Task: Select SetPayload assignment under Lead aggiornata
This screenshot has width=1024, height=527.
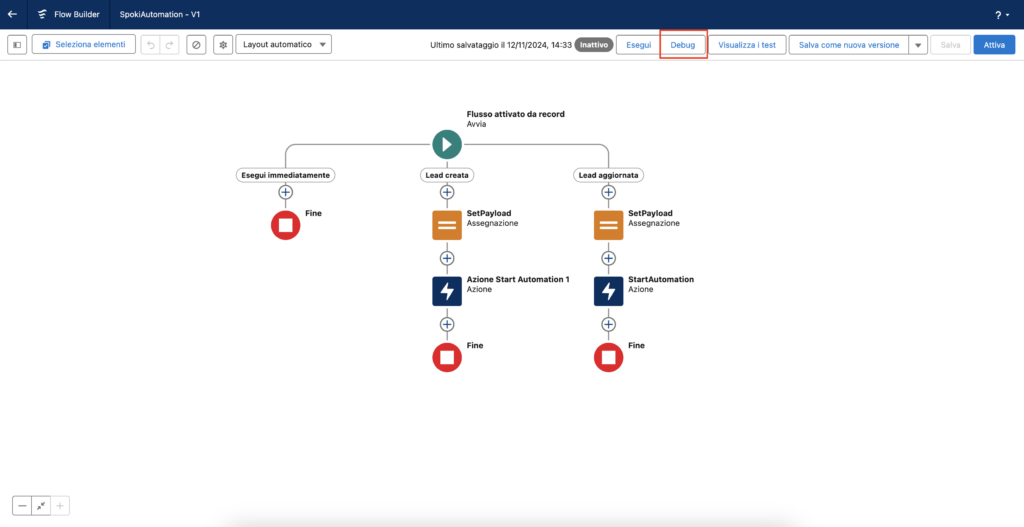Action: click(x=608, y=225)
